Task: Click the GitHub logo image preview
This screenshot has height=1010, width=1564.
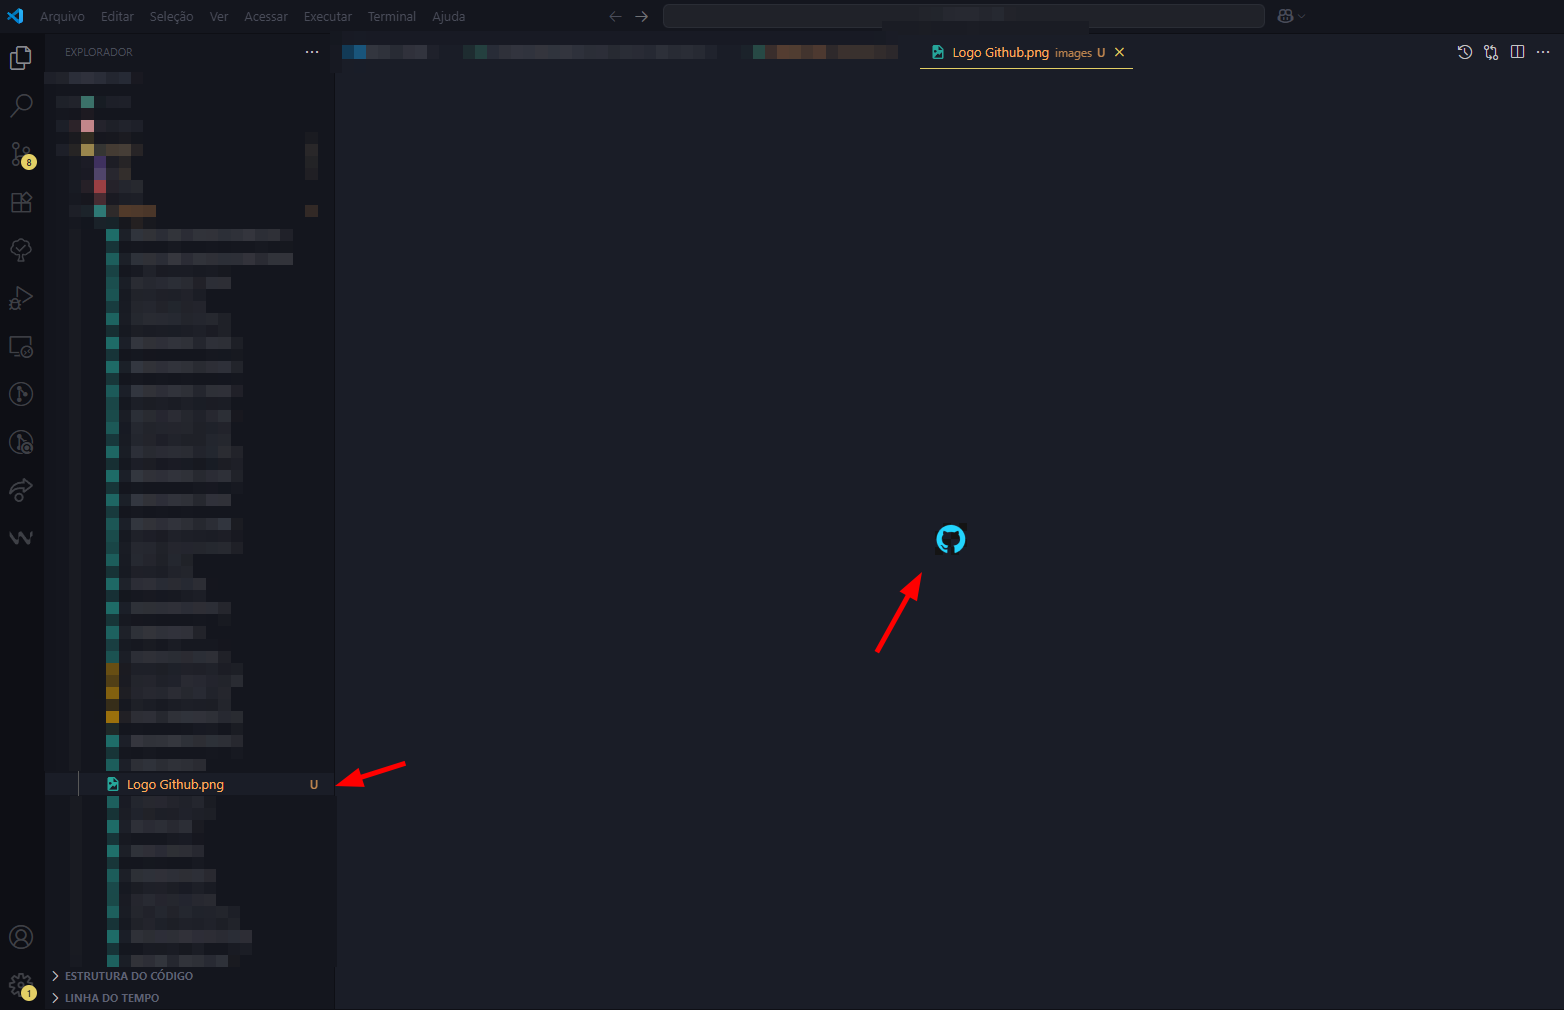Action: click(x=951, y=540)
